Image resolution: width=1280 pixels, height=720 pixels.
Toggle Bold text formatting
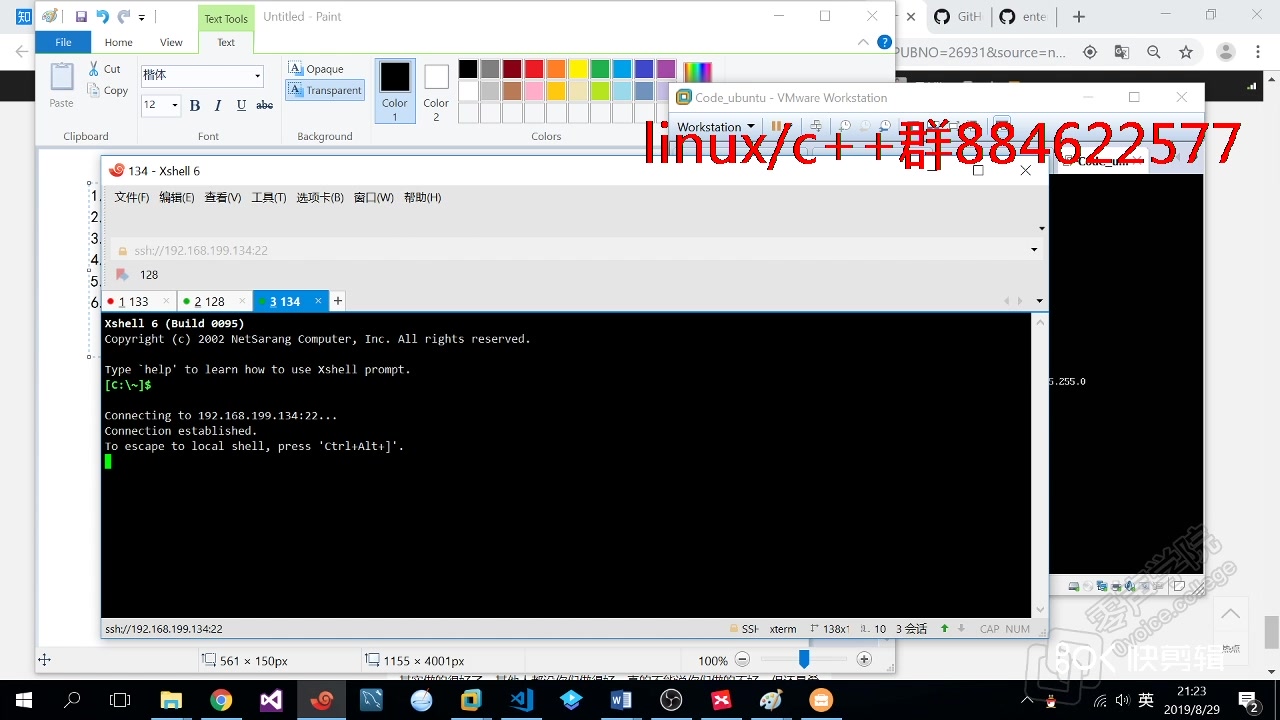195,105
